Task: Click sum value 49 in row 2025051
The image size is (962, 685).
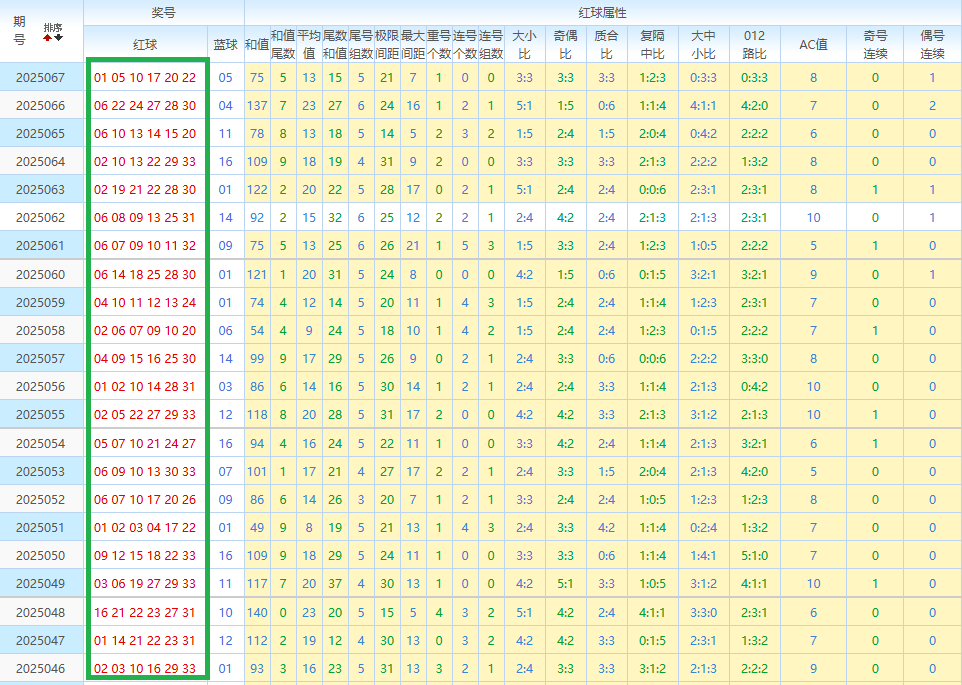Action: pos(257,527)
